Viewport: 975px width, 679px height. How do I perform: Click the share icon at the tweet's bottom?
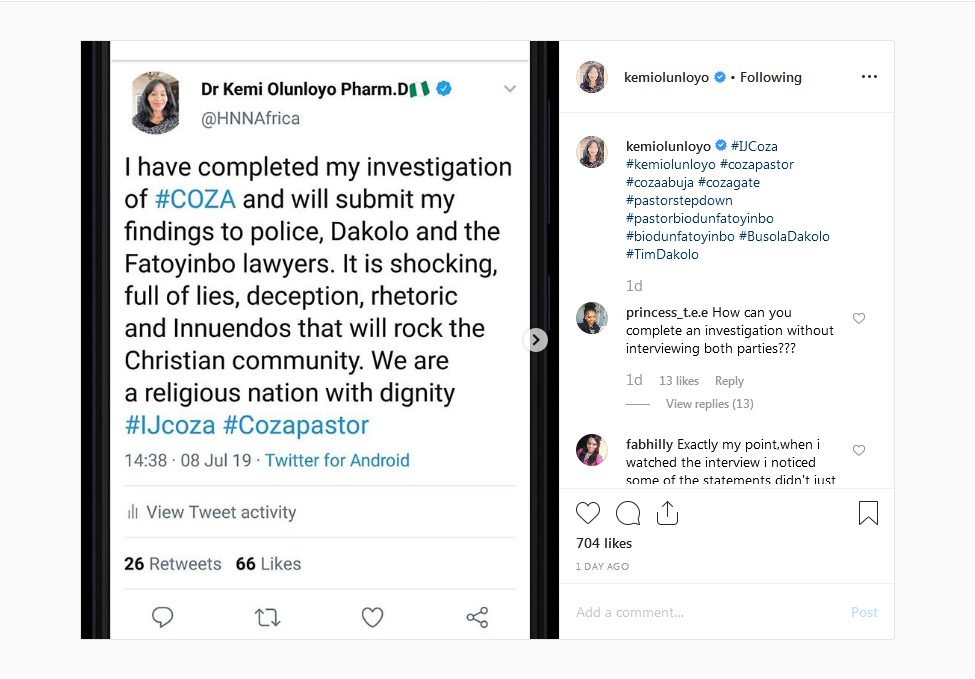click(x=477, y=617)
